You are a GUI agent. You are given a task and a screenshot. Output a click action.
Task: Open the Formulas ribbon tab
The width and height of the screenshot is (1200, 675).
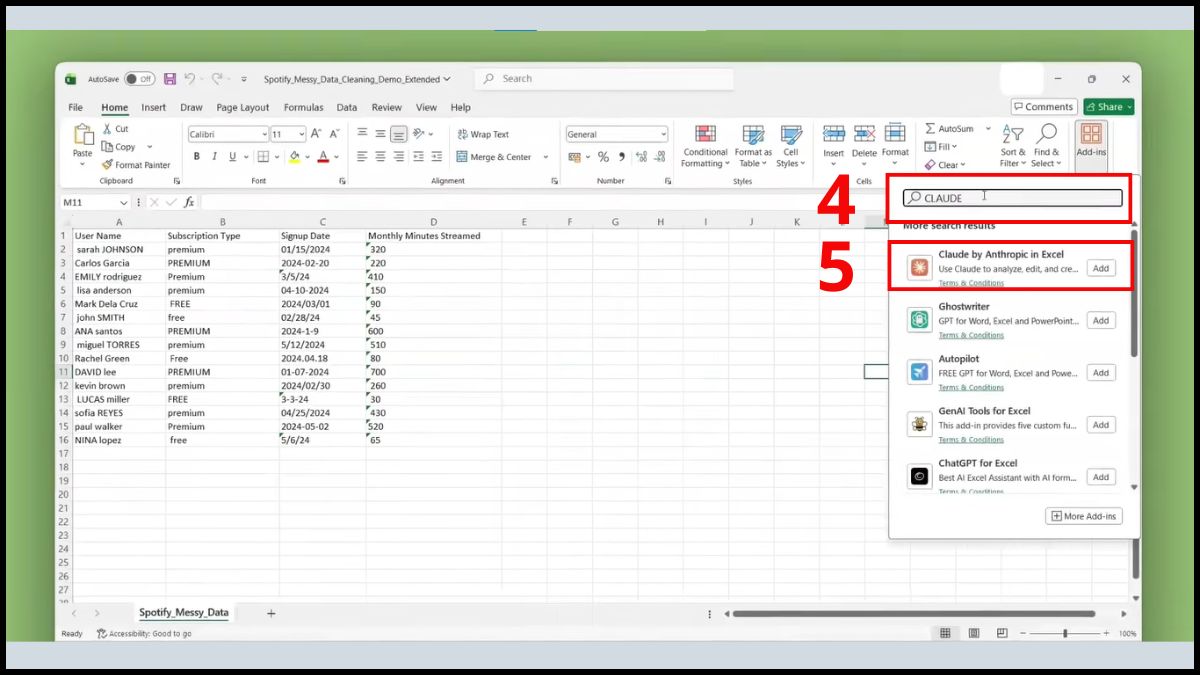point(303,107)
